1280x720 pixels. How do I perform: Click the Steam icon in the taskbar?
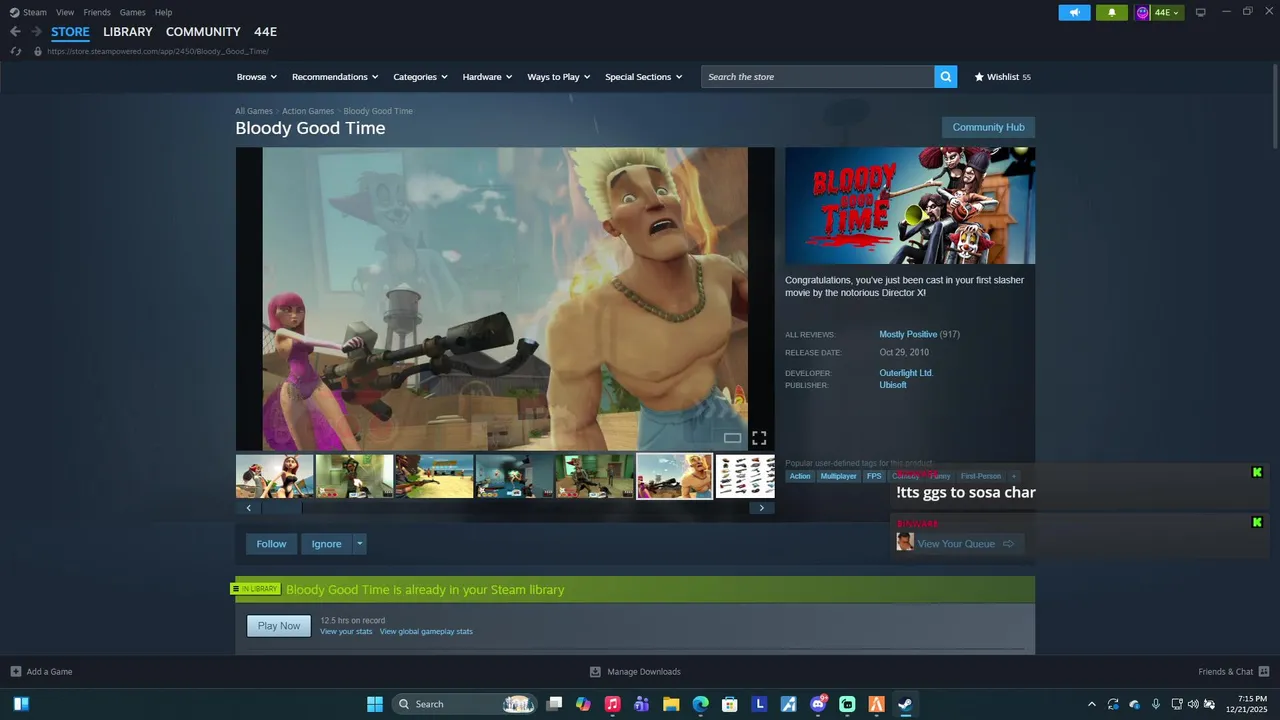pos(904,704)
